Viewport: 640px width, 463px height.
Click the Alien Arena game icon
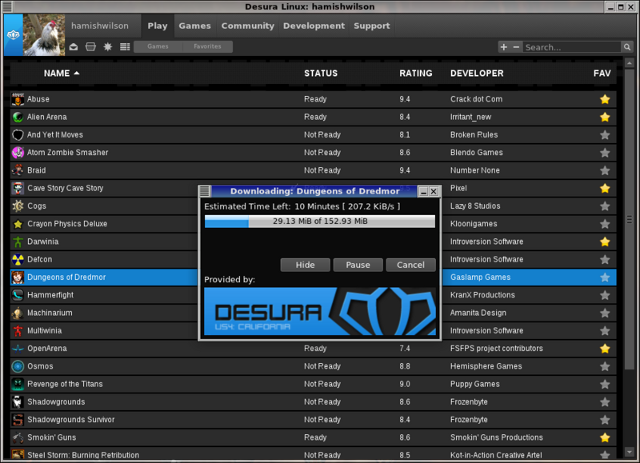(18, 117)
